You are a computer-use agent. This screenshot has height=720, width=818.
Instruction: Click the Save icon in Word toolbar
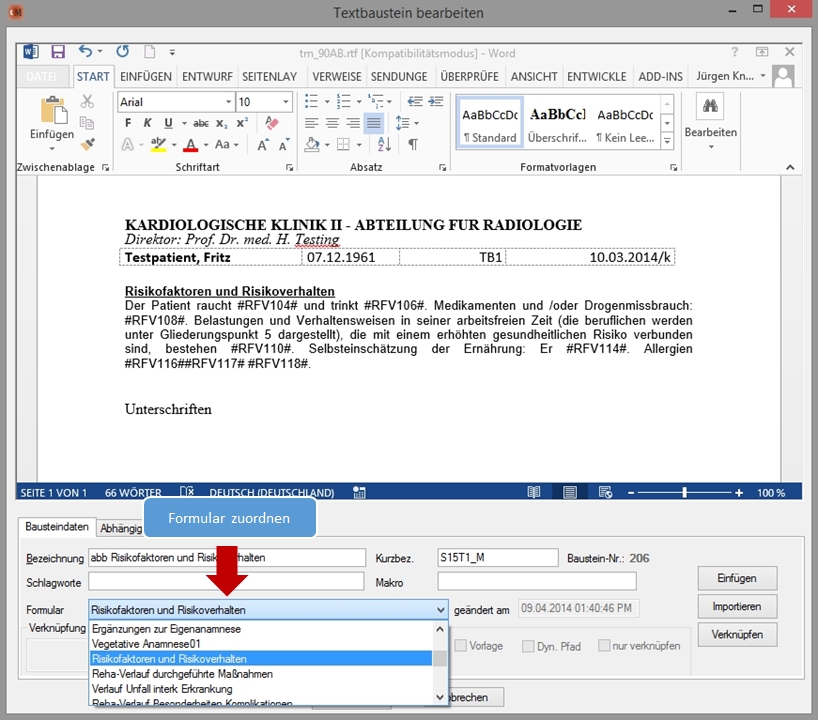[x=57, y=52]
